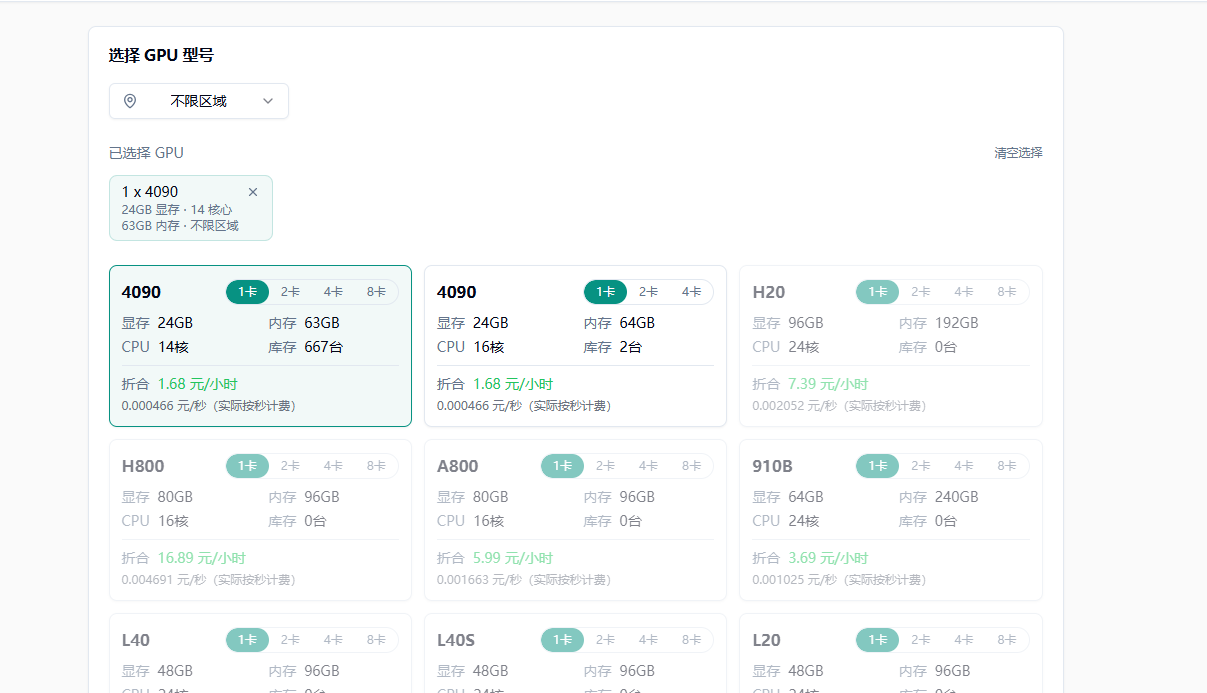Expand the region selector chevron arrow
This screenshot has height=693, width=1207.
(268, 101)
